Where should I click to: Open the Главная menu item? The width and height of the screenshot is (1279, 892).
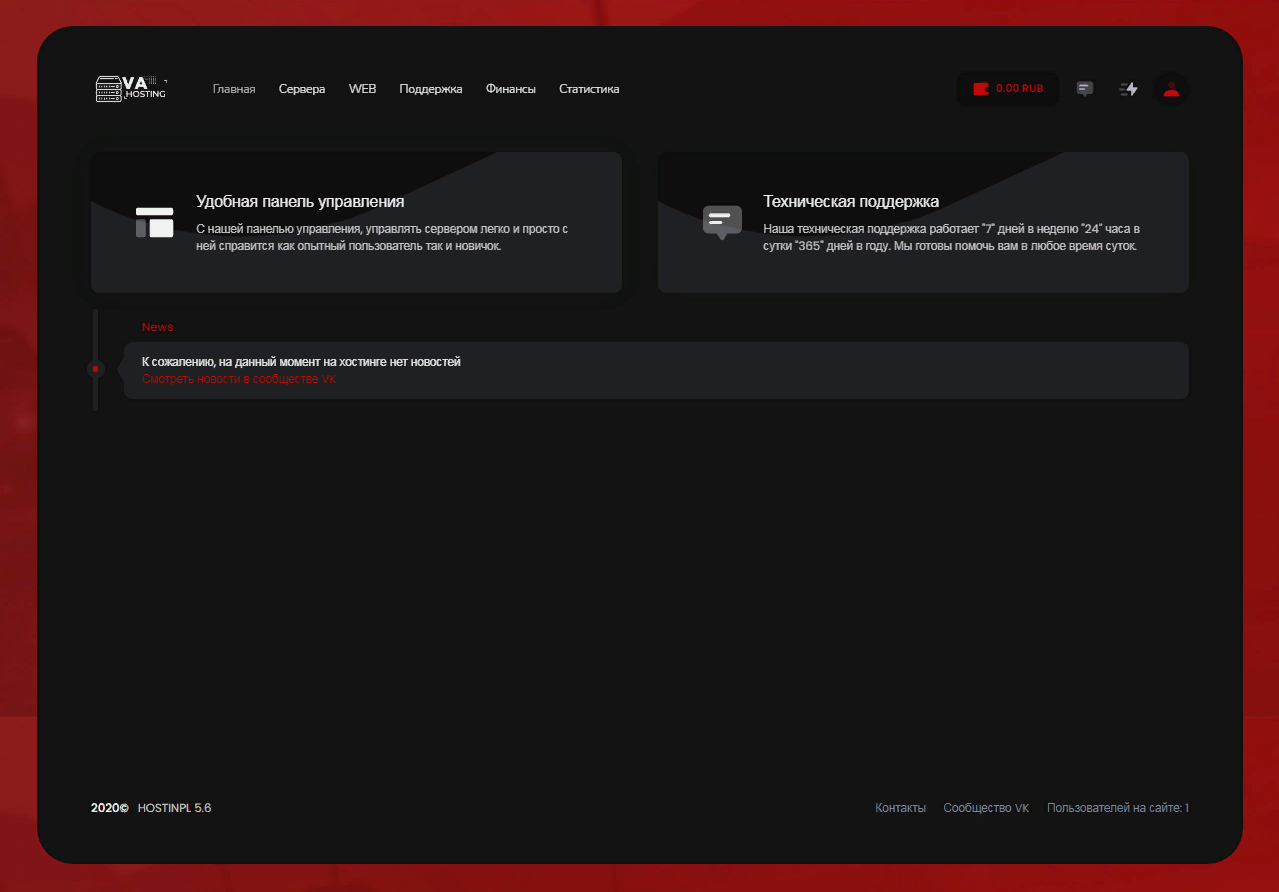234,89
